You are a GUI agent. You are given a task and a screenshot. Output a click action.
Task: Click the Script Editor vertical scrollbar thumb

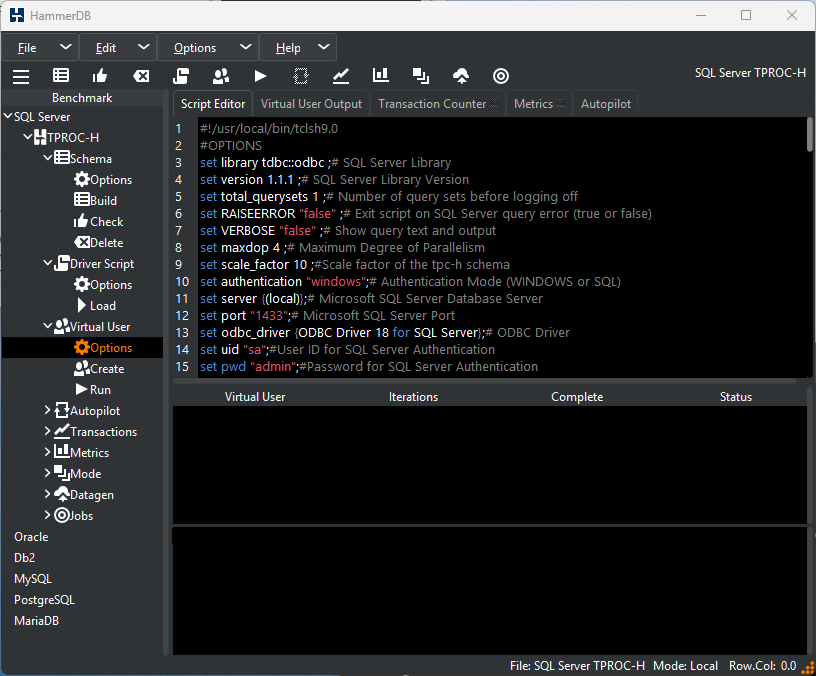pyautogui.click(x=809, y=134)
